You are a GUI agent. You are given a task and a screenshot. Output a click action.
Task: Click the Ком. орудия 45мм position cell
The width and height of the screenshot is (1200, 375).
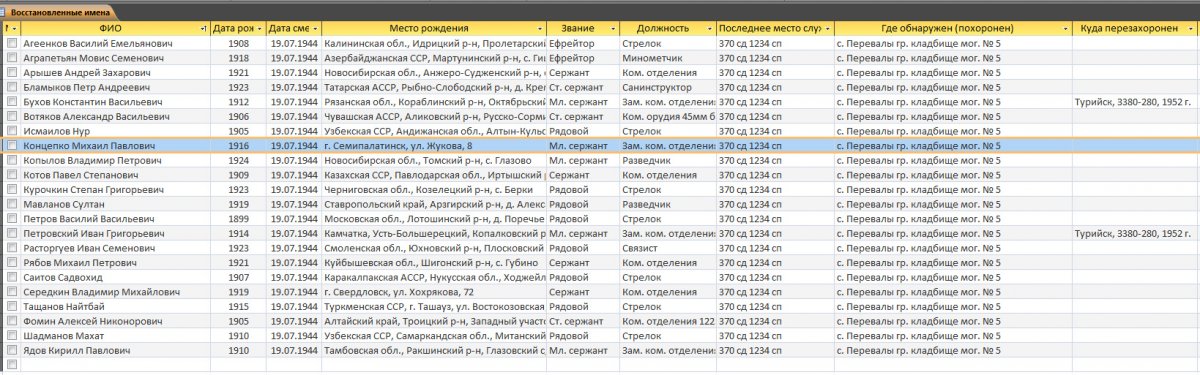667,117
